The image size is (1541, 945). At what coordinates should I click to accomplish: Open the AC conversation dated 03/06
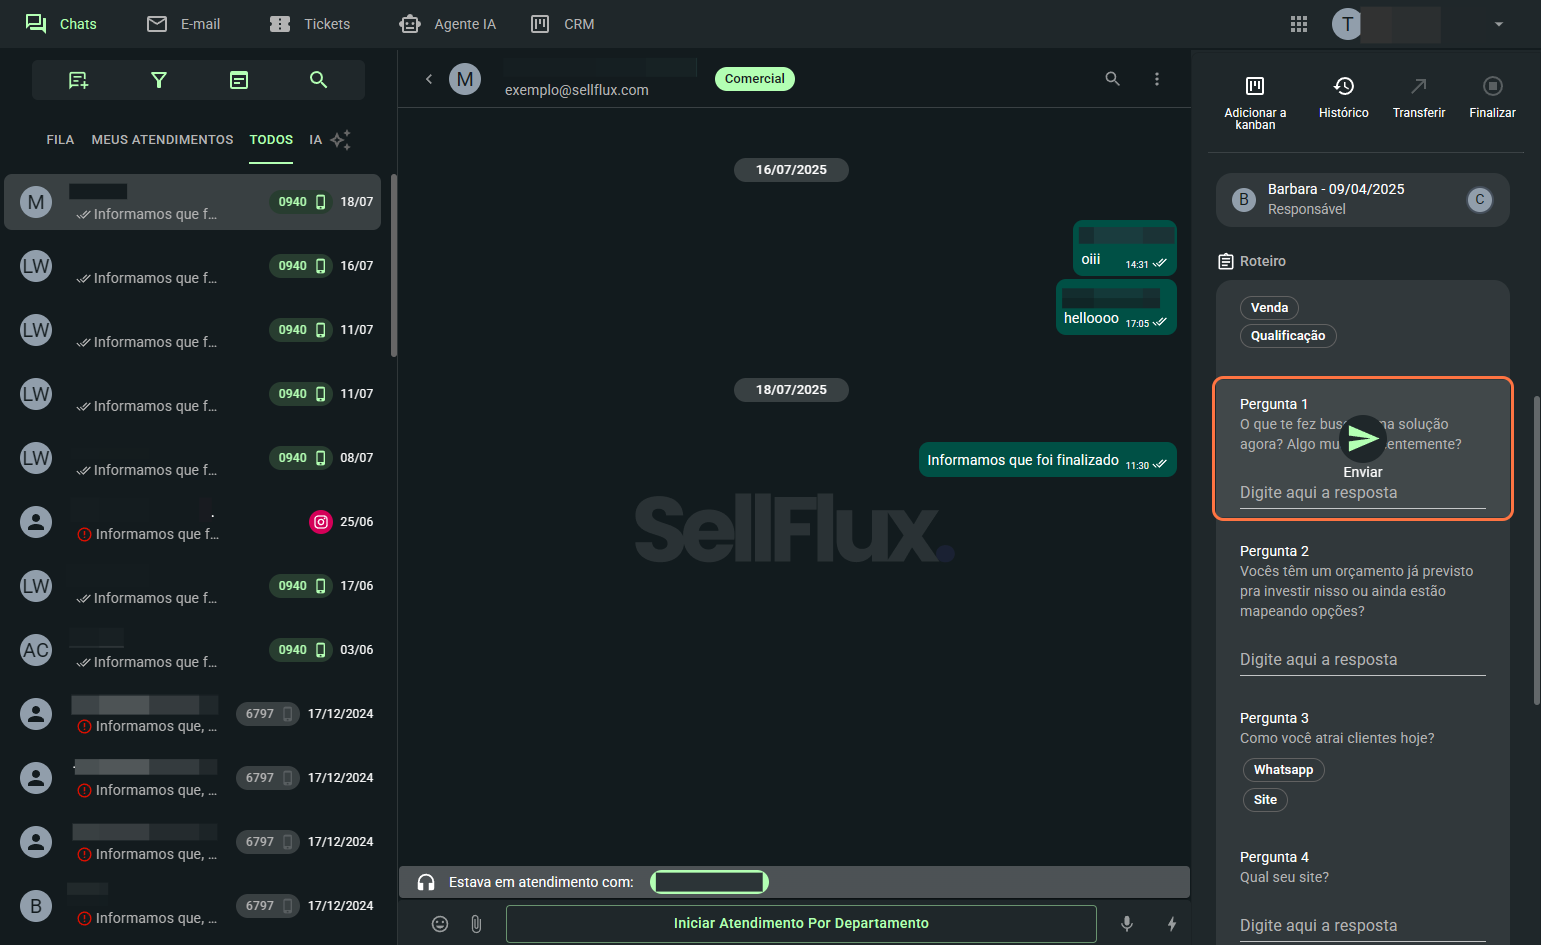(x=193, y=650)
